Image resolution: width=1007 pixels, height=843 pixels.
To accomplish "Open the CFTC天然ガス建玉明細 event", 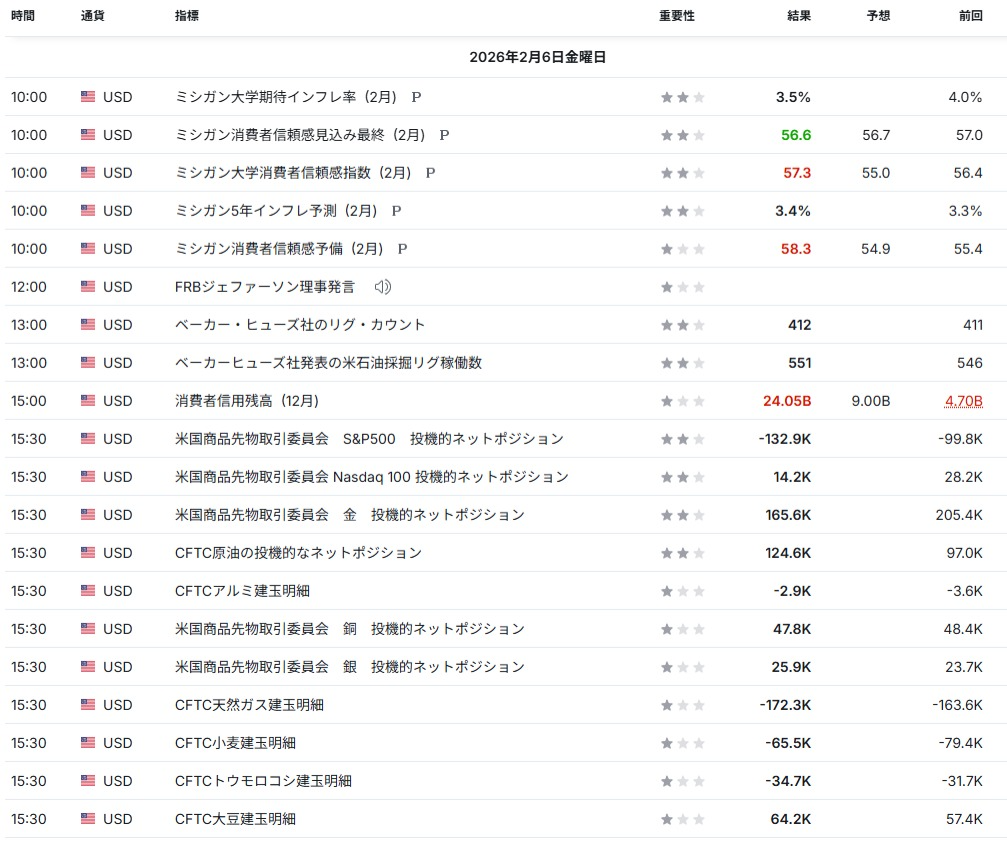I will pyautogui.click(x=249, y=705).
